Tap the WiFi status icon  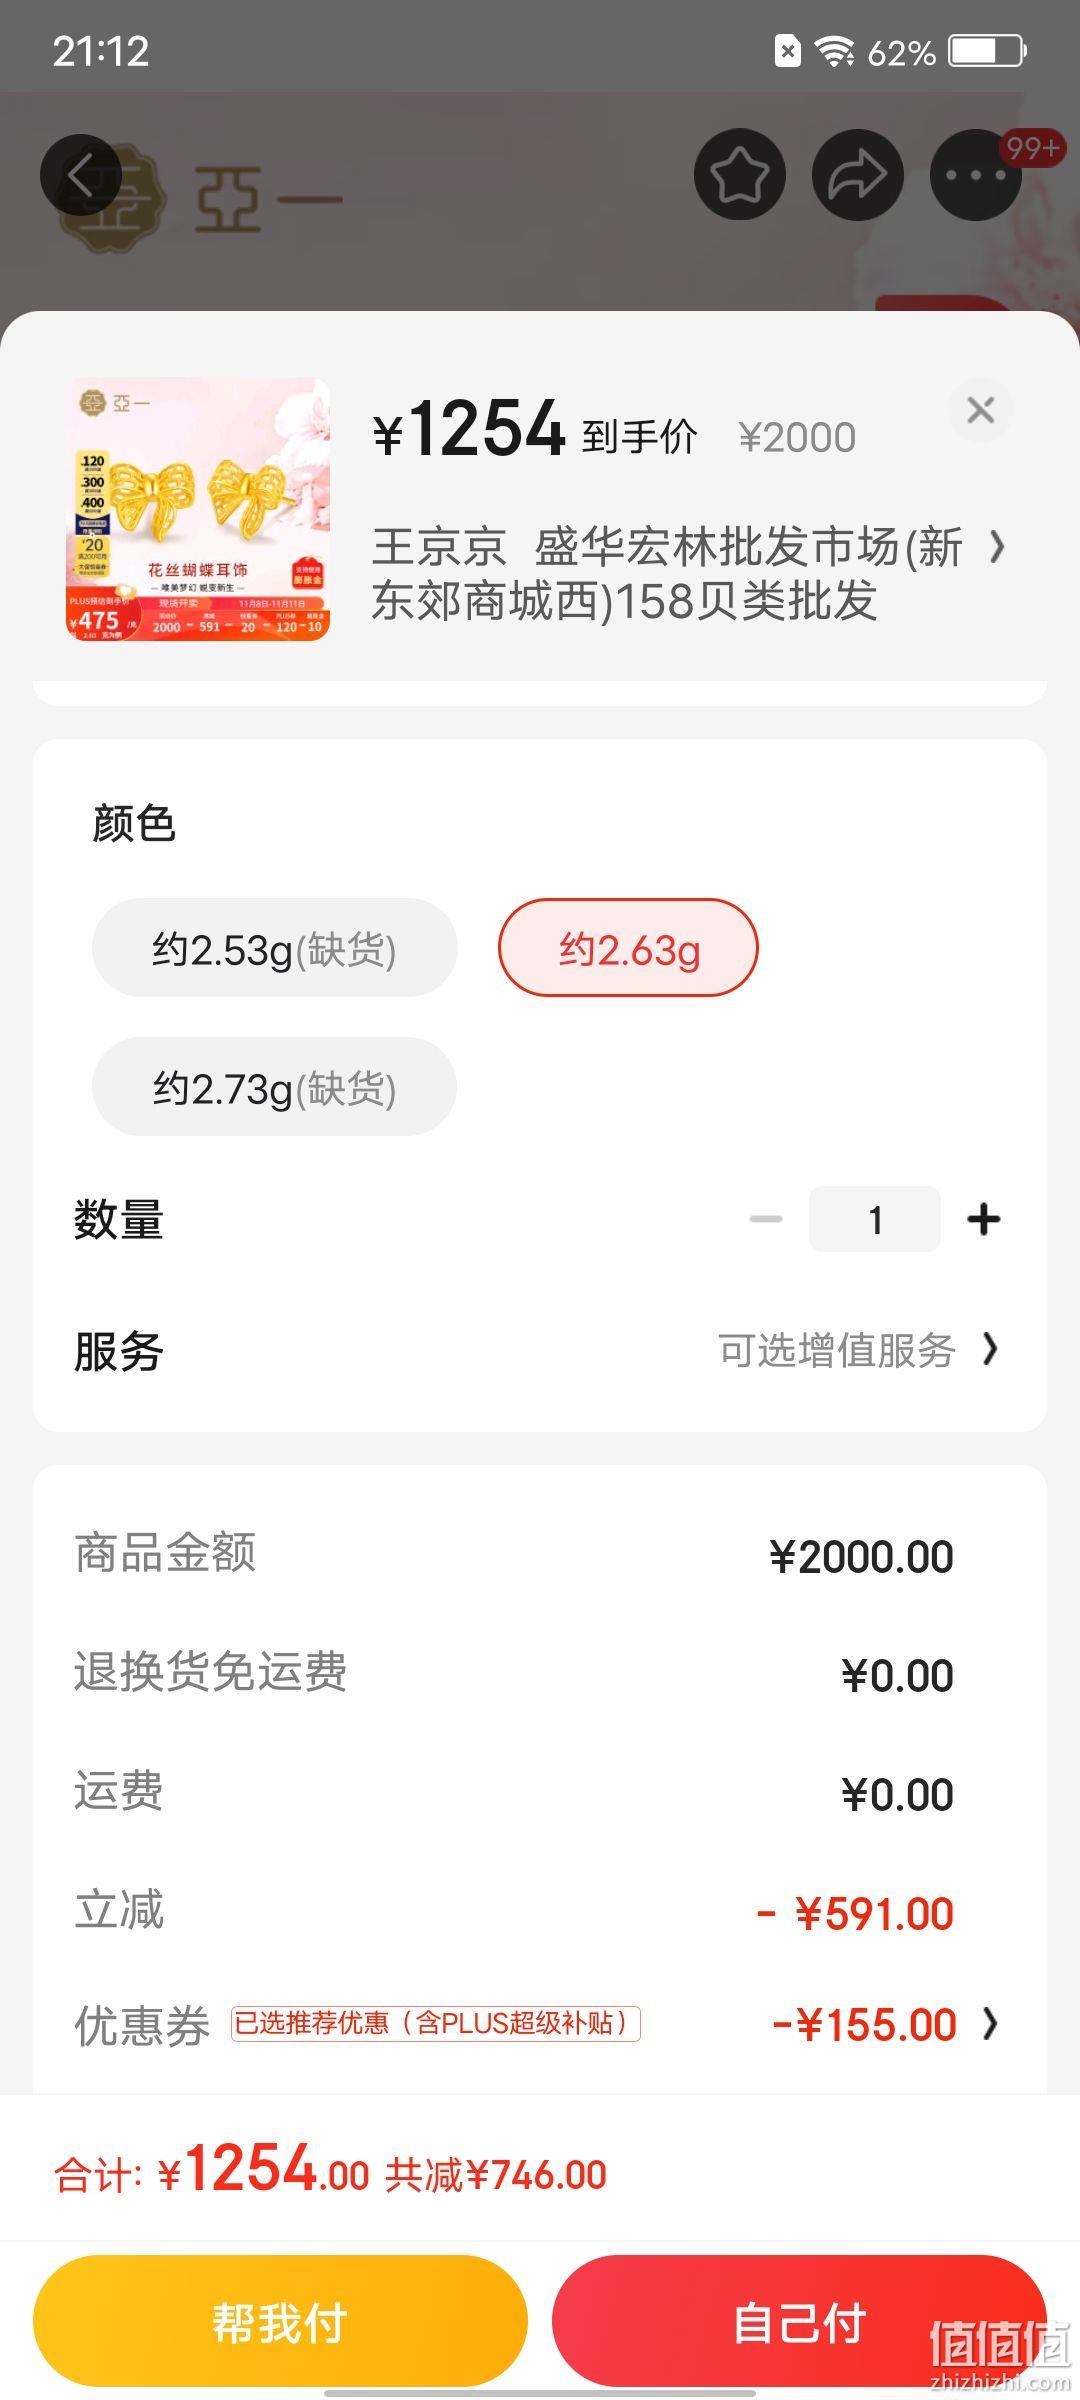(x=833, y=51)
